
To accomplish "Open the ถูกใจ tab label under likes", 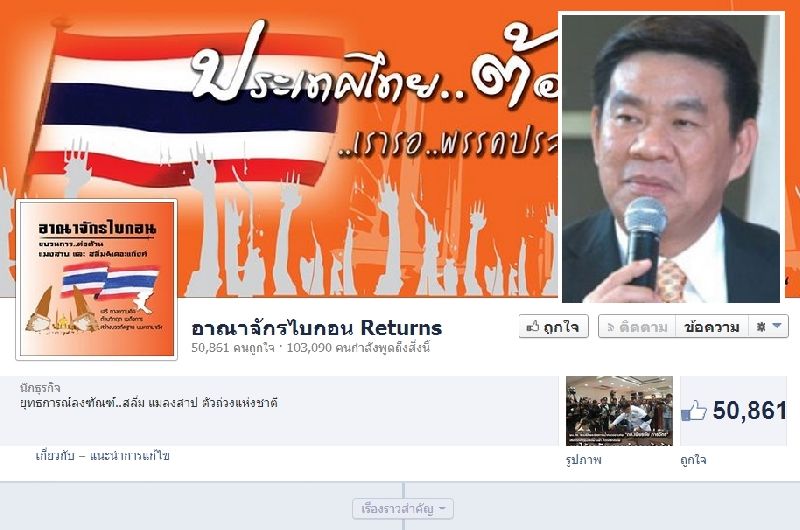I will tap(693, 460).
